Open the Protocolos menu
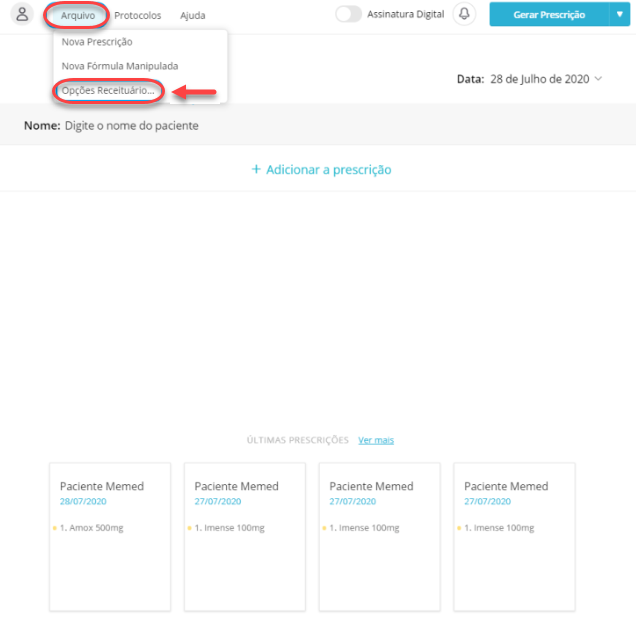Image resolution: width=636 pixels, height=620 pixels. 138,15
